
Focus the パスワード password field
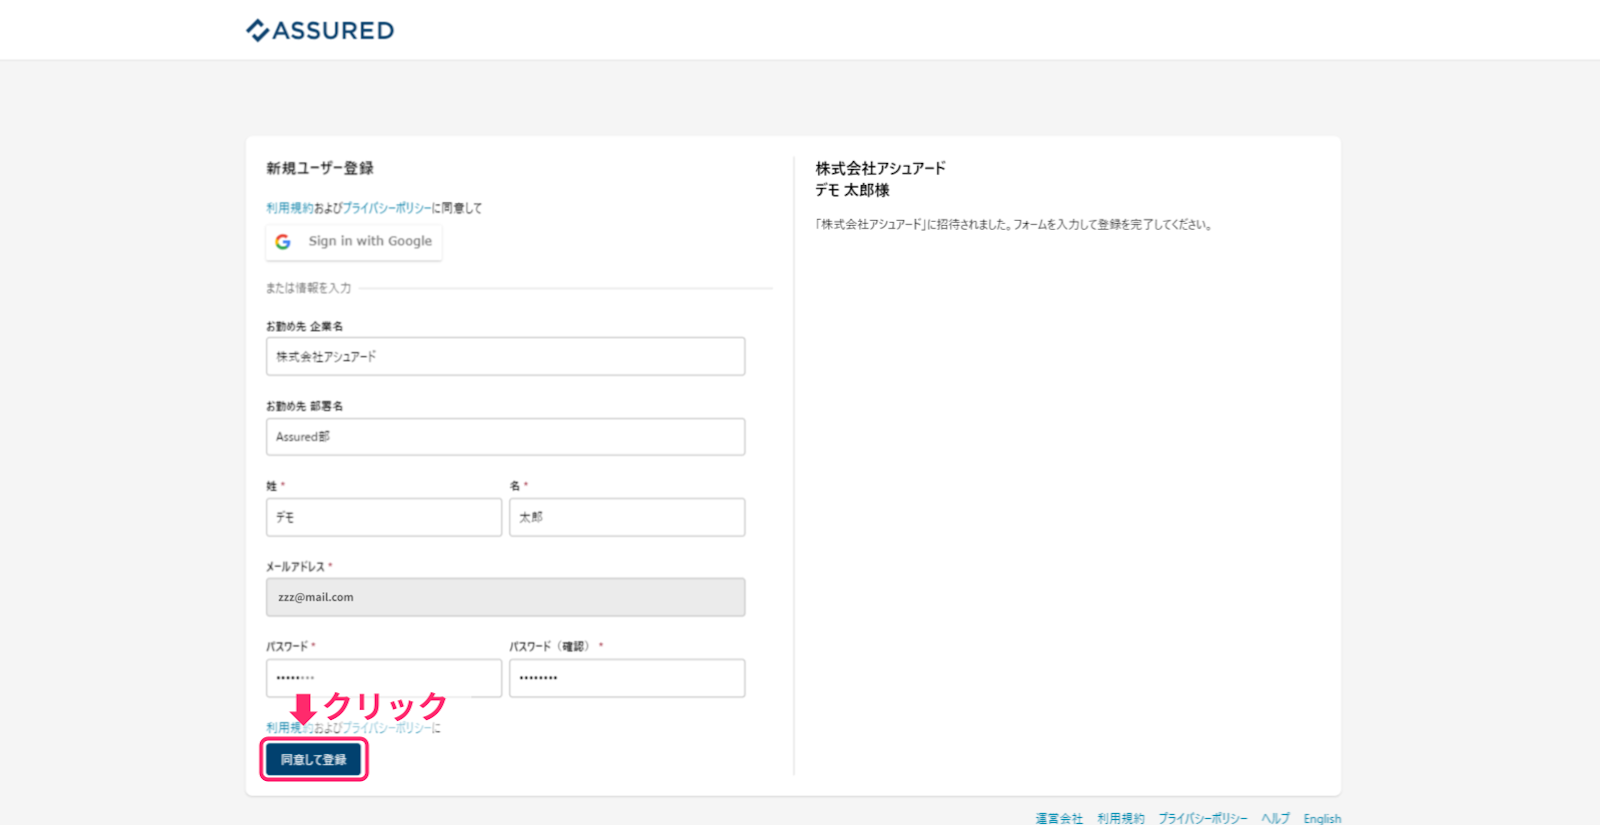click(384, 678)
